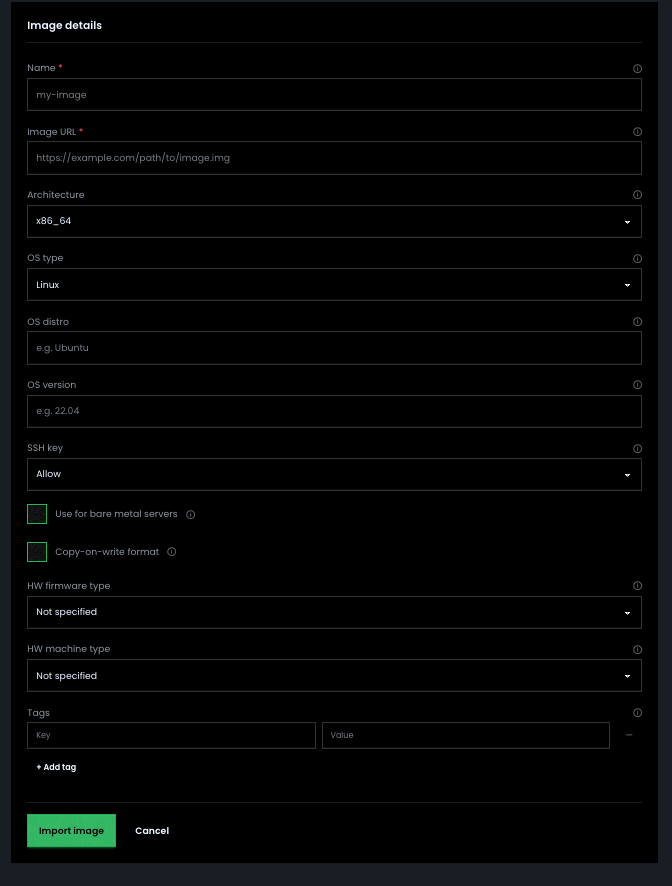Enable the Copy-on-write format checkbox
The image size is (672, 886).
point(37,551)
